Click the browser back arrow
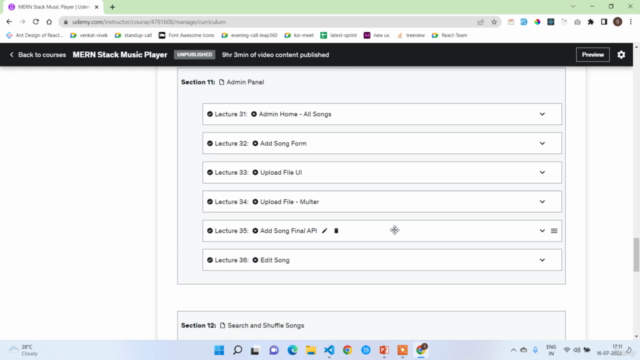Screen dimensions: 640x360 pos(9,22)
